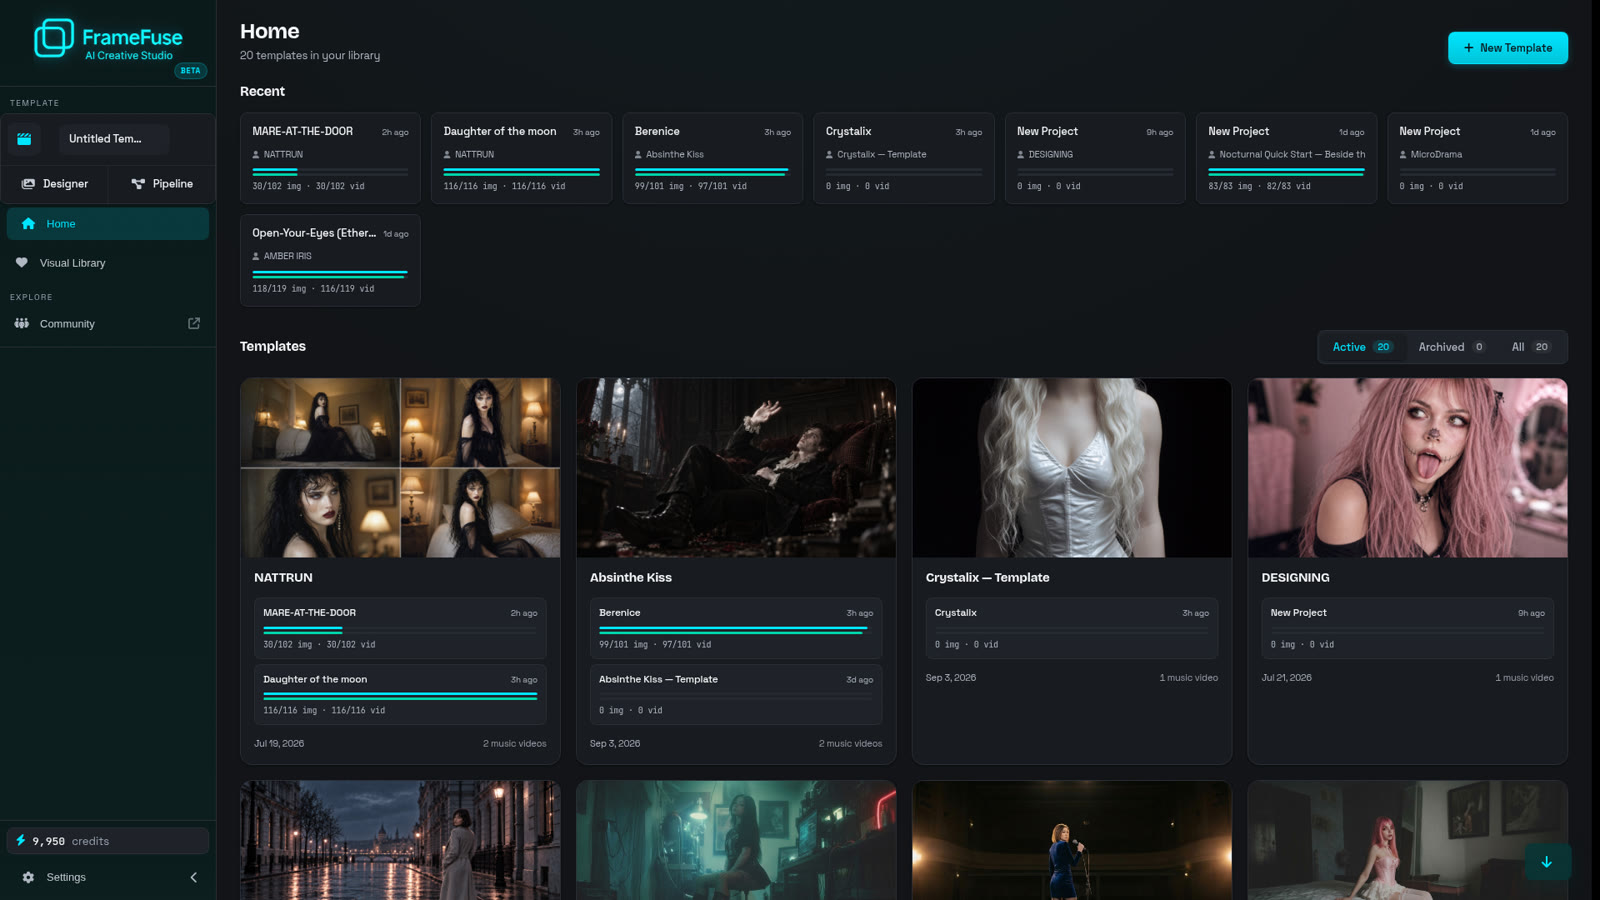Switch to the Pipeline view
This screenshot has height=900, width=1600.
[x=162, y=184]
